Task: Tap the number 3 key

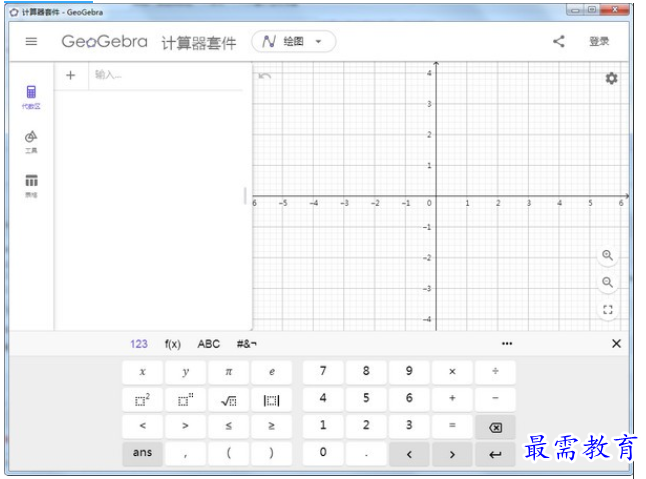Action: 409,426
